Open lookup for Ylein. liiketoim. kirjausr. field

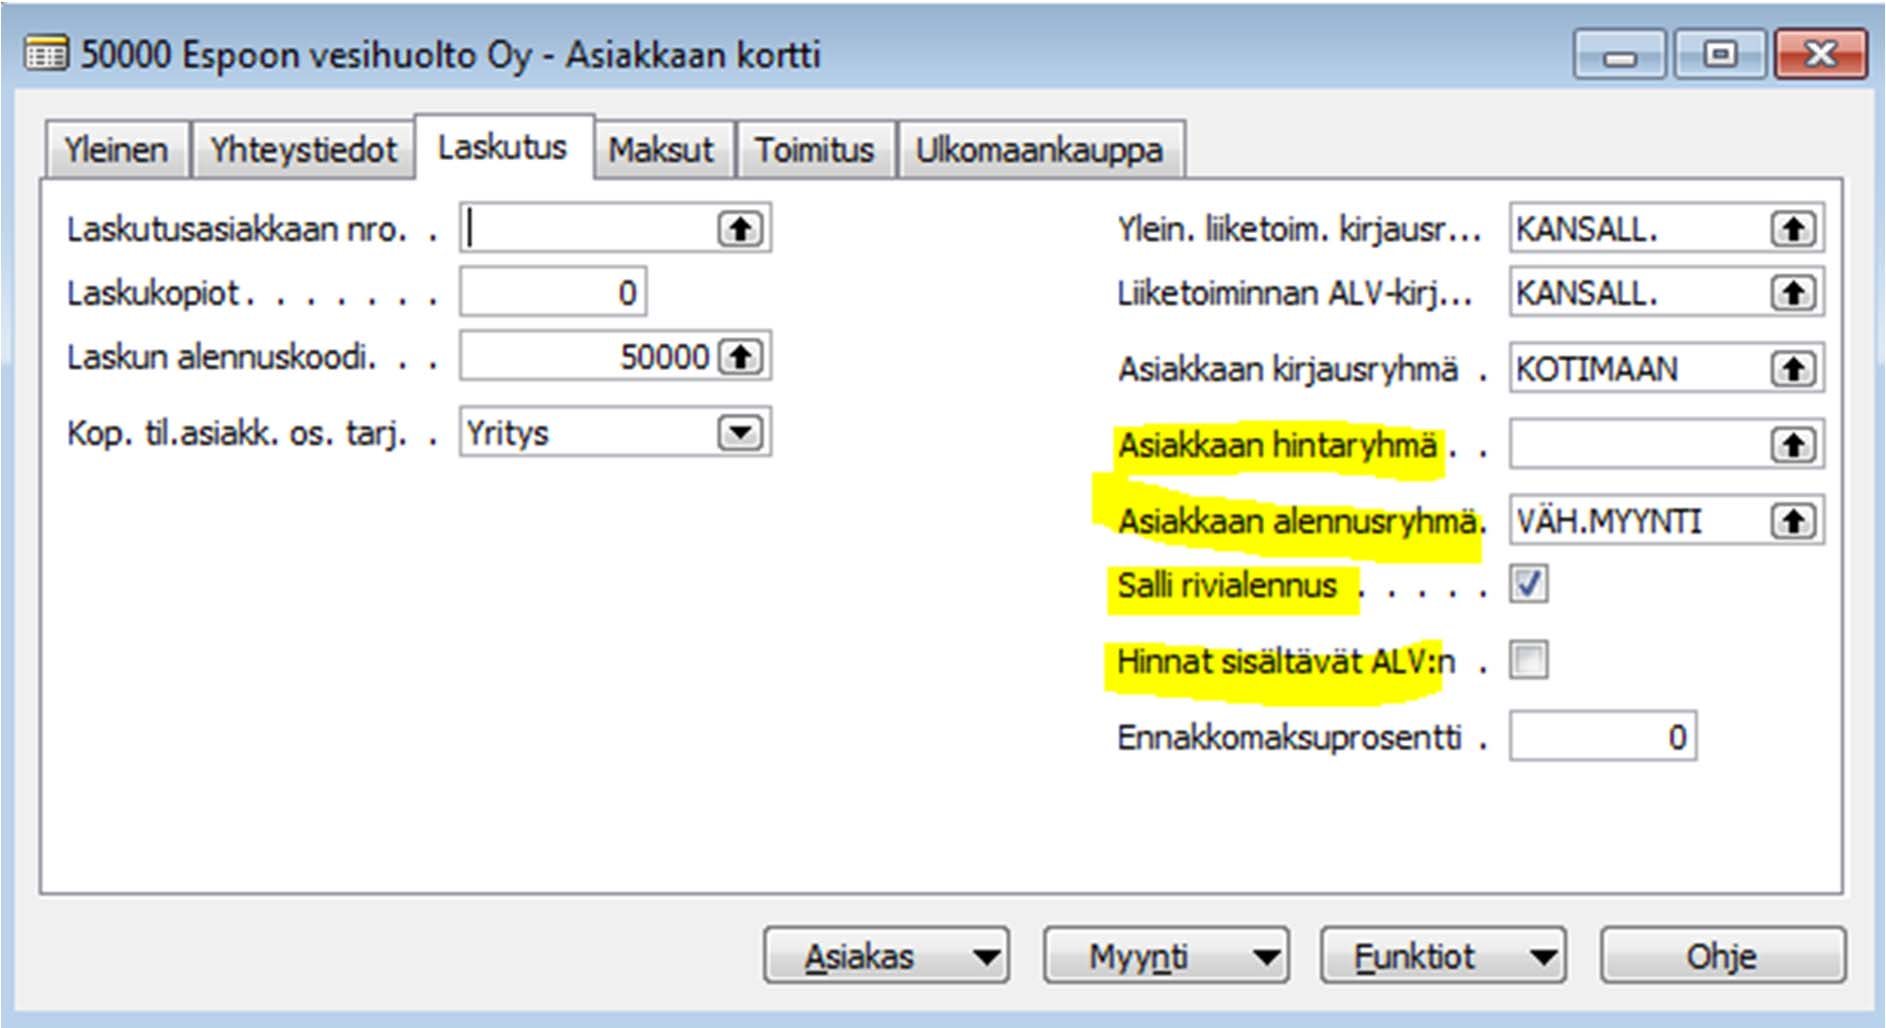point(1793,229)
